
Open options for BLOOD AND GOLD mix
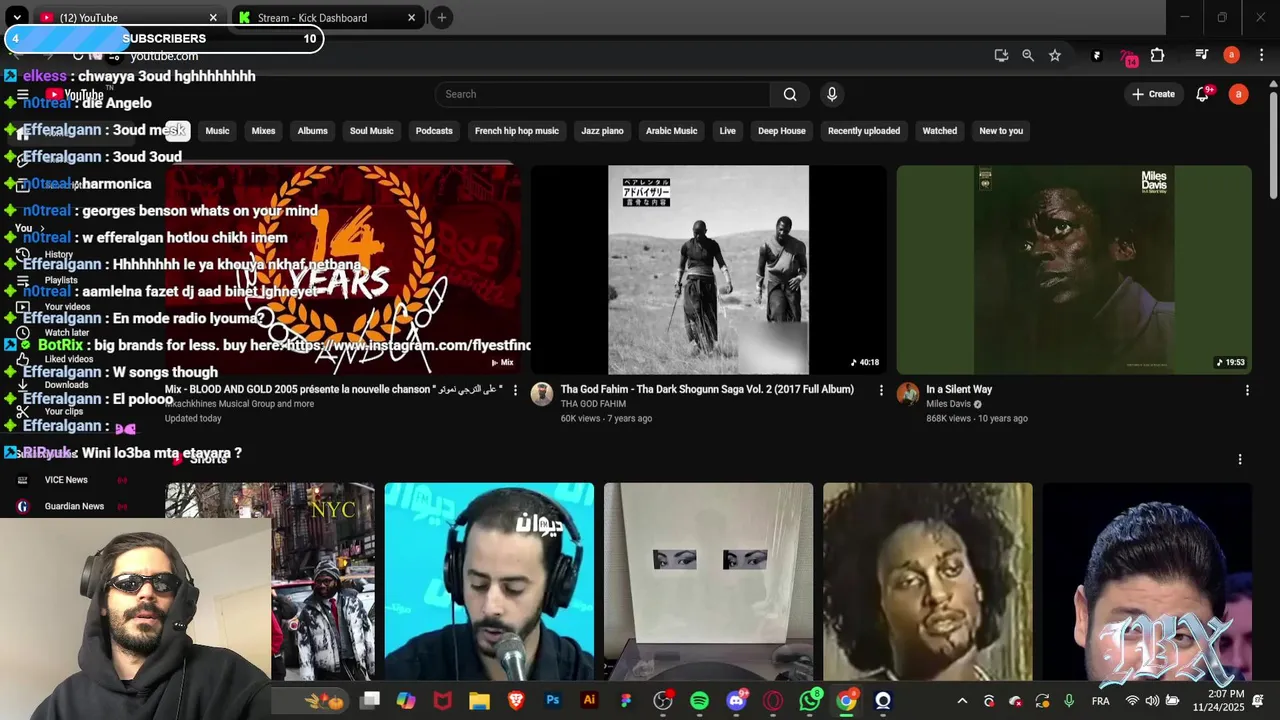coord(516,390)
